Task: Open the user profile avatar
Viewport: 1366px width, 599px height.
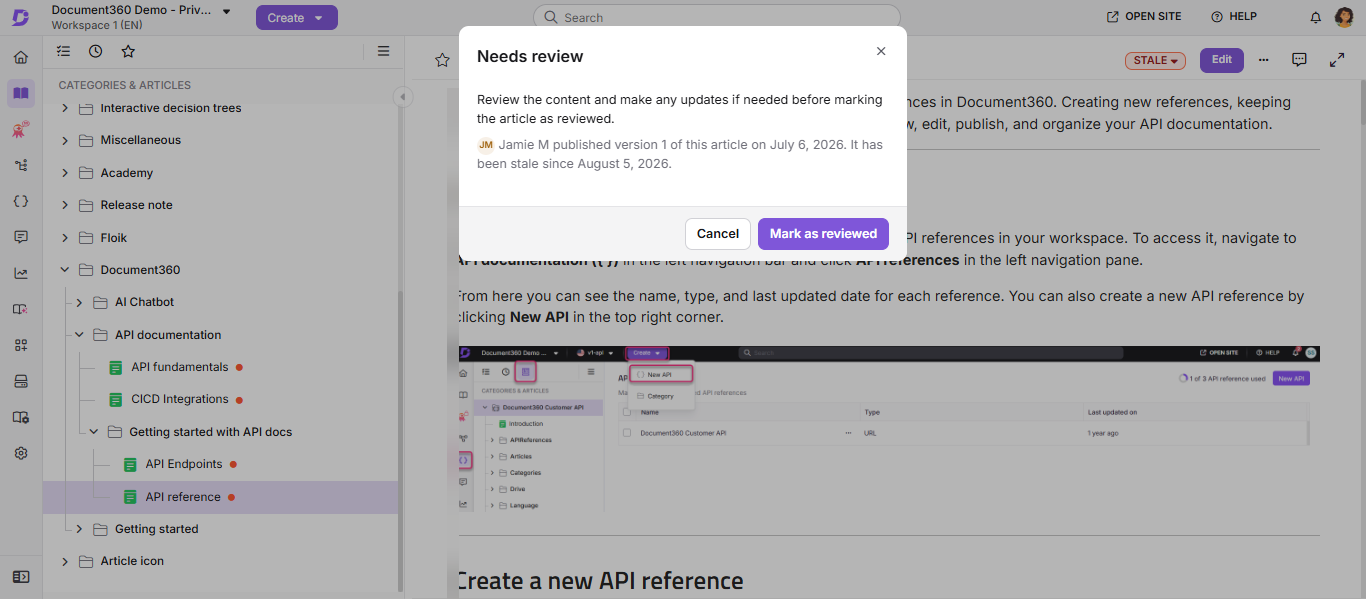Action: point(1345,17)
